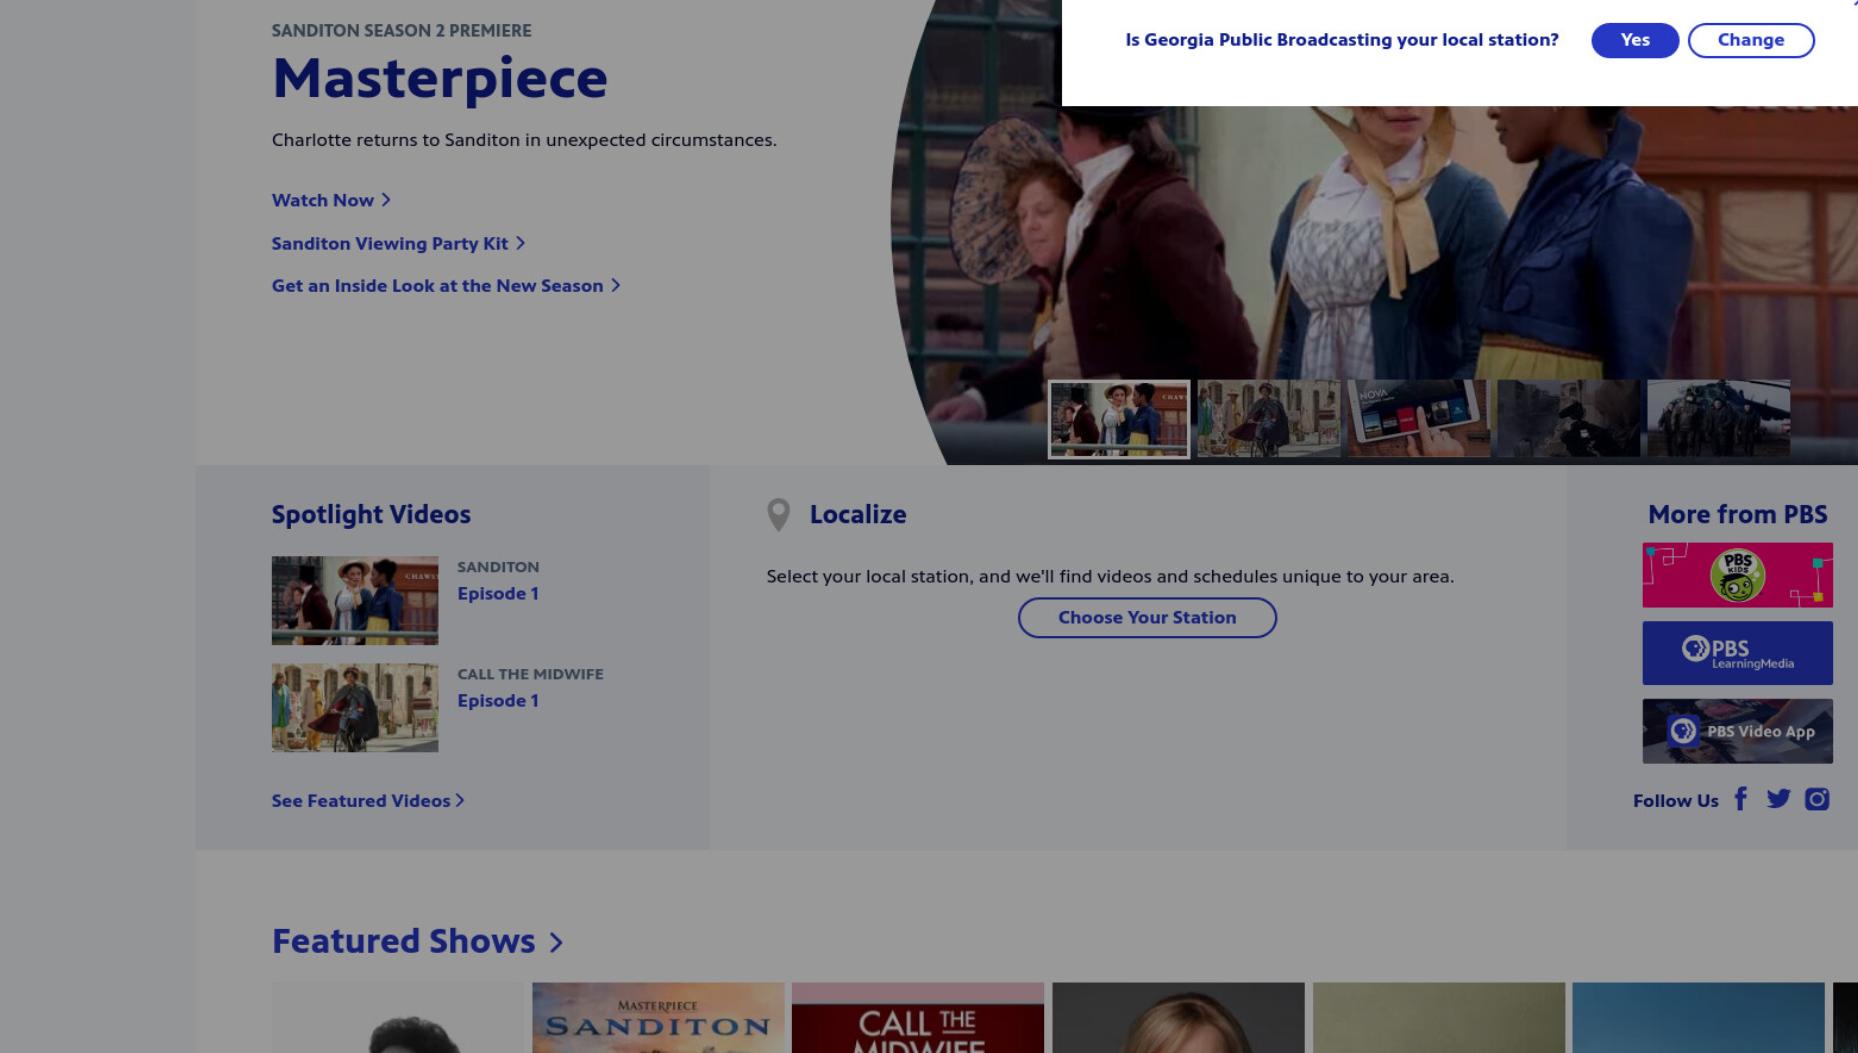
Task: Click the CALL THE MIDWIFE spotlight label
Action: (x=530, y=674)
